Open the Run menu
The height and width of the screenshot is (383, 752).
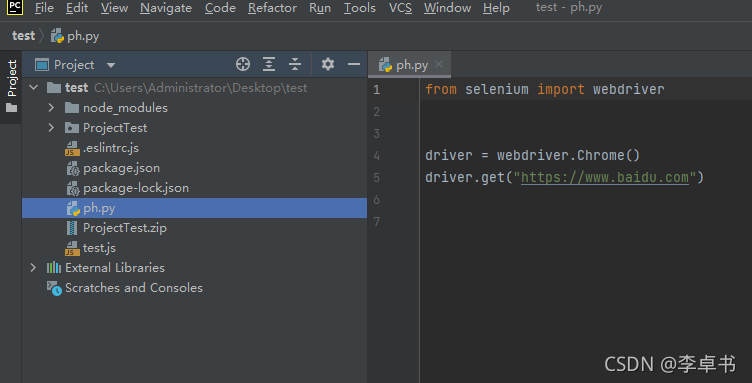click(320, 8)
